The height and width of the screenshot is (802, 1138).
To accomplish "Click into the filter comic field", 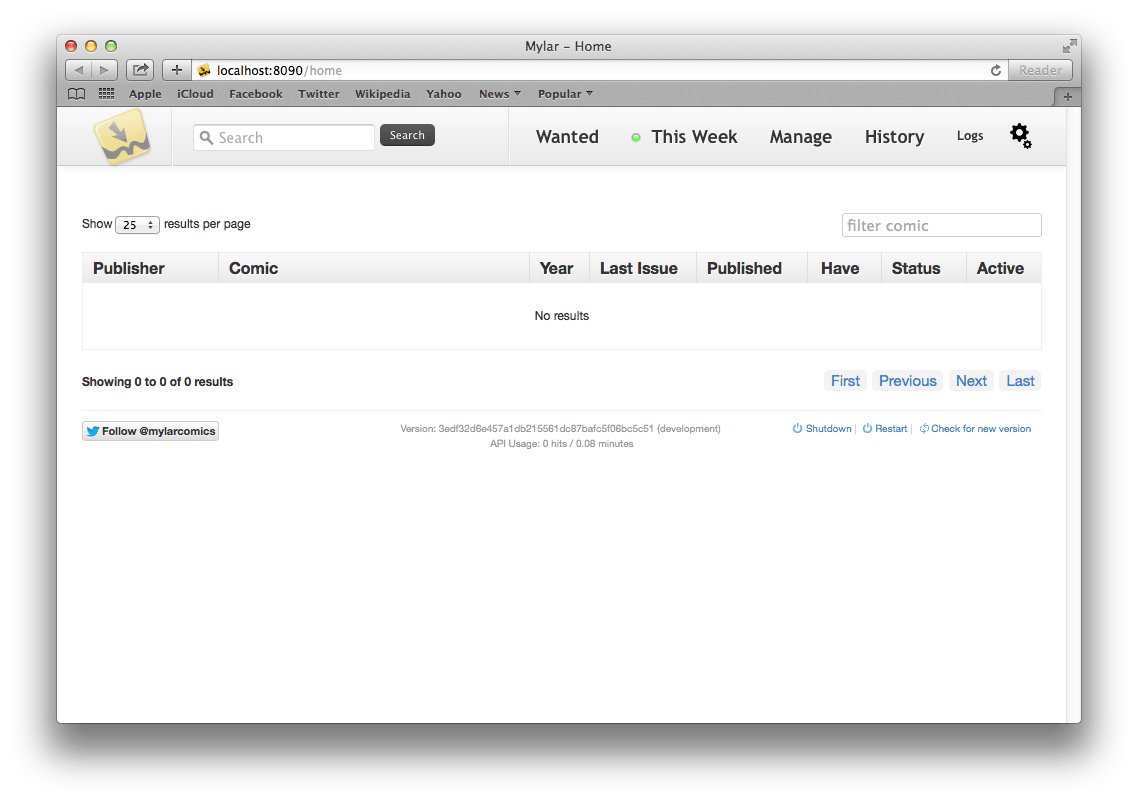I will [941, 225].
